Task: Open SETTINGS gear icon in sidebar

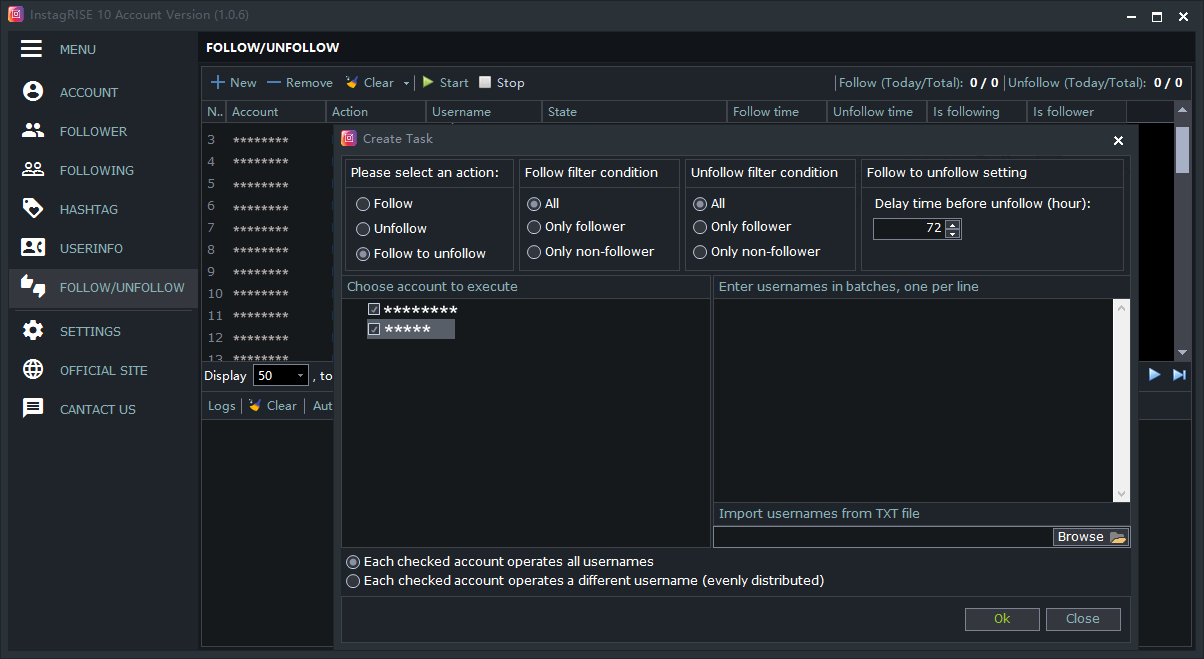Action: pos(33,331)
